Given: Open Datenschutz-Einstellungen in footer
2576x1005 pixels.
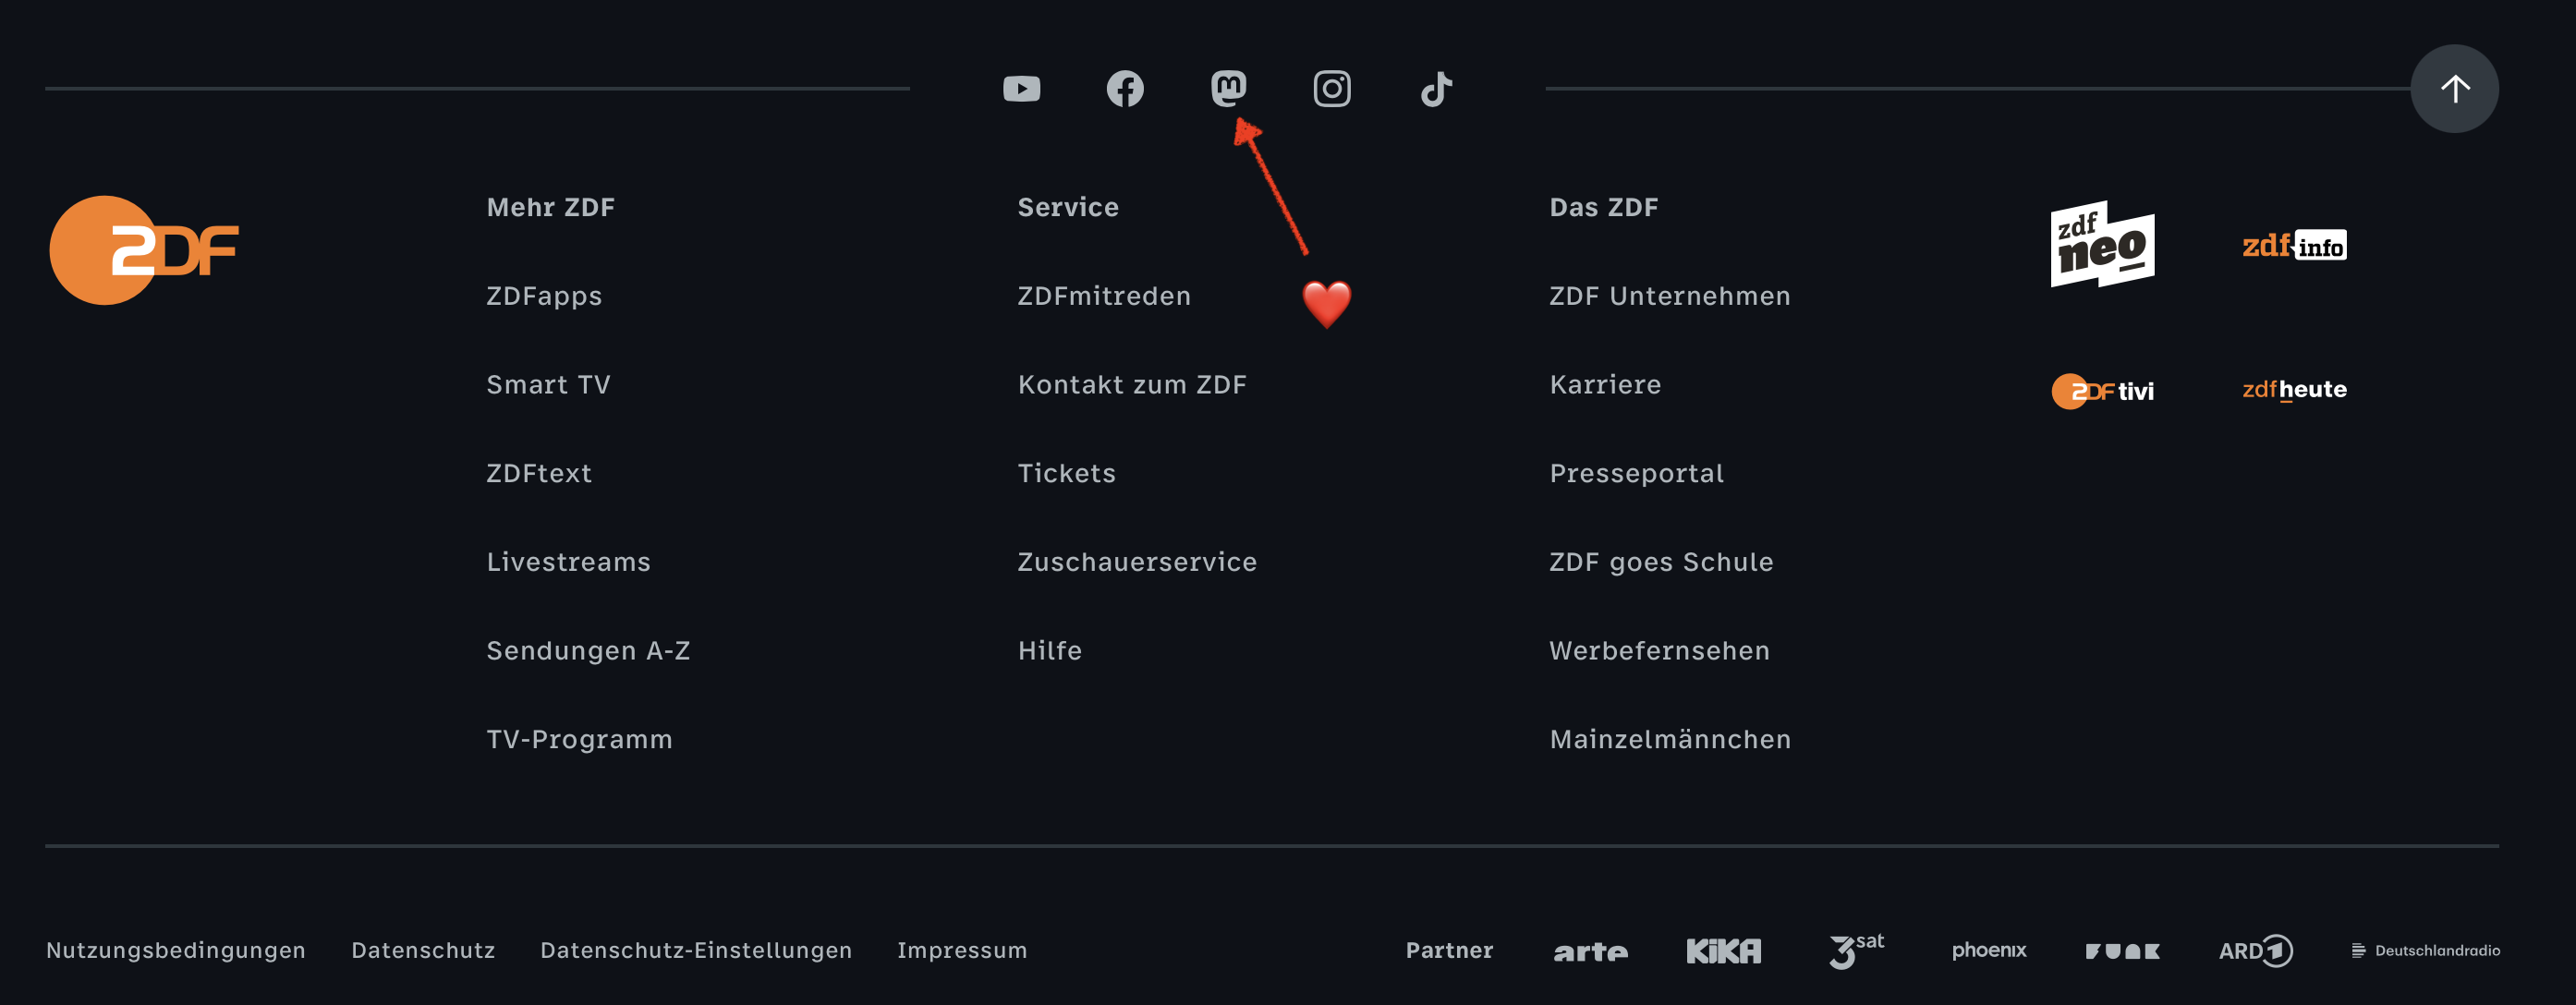Looking at the screenshot, I should point(696,950).
